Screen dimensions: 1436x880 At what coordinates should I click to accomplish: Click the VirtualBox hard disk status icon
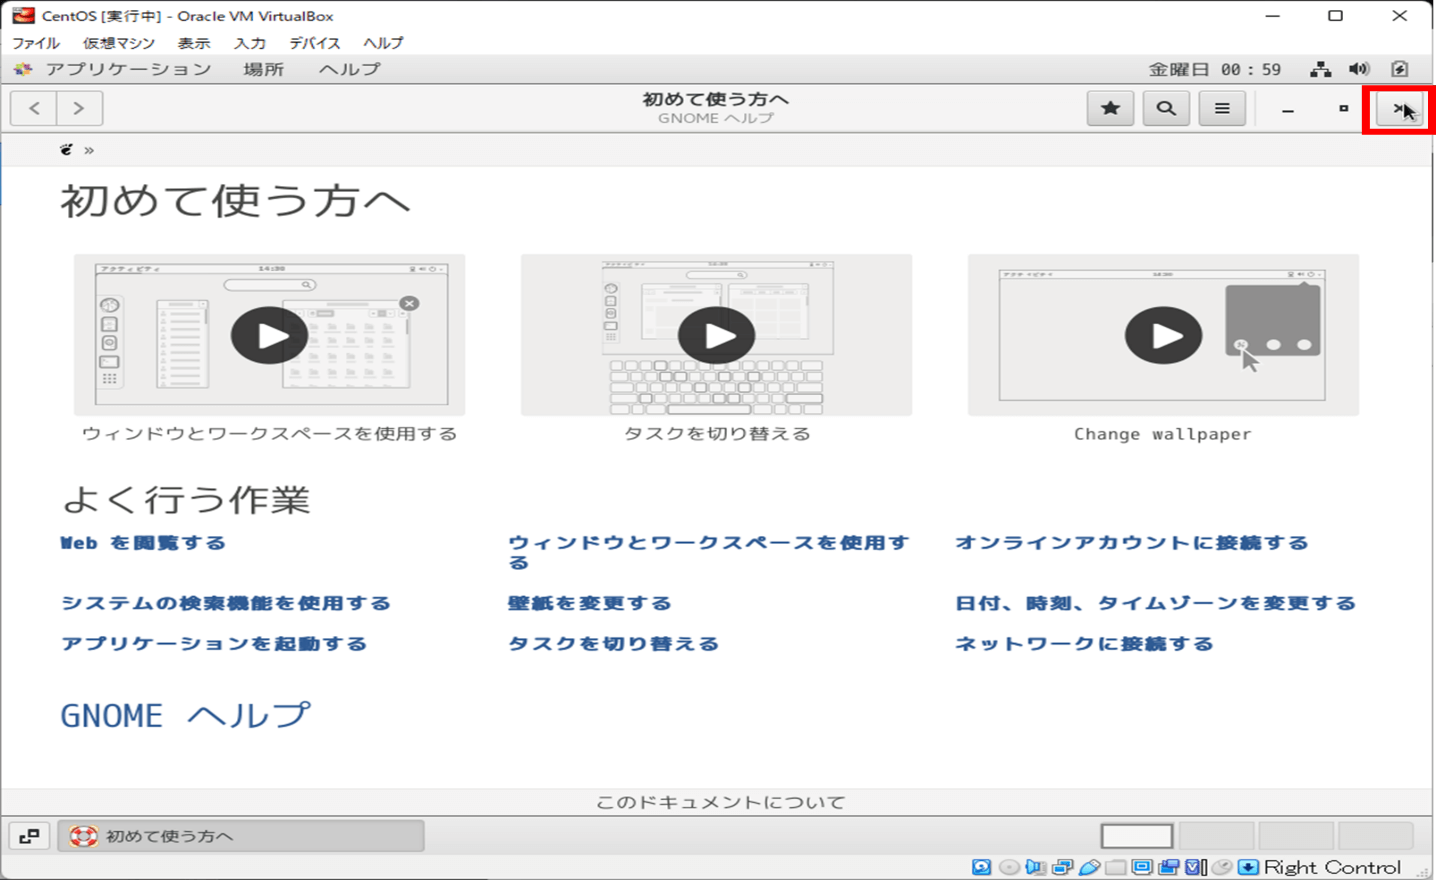pos(981,867)
